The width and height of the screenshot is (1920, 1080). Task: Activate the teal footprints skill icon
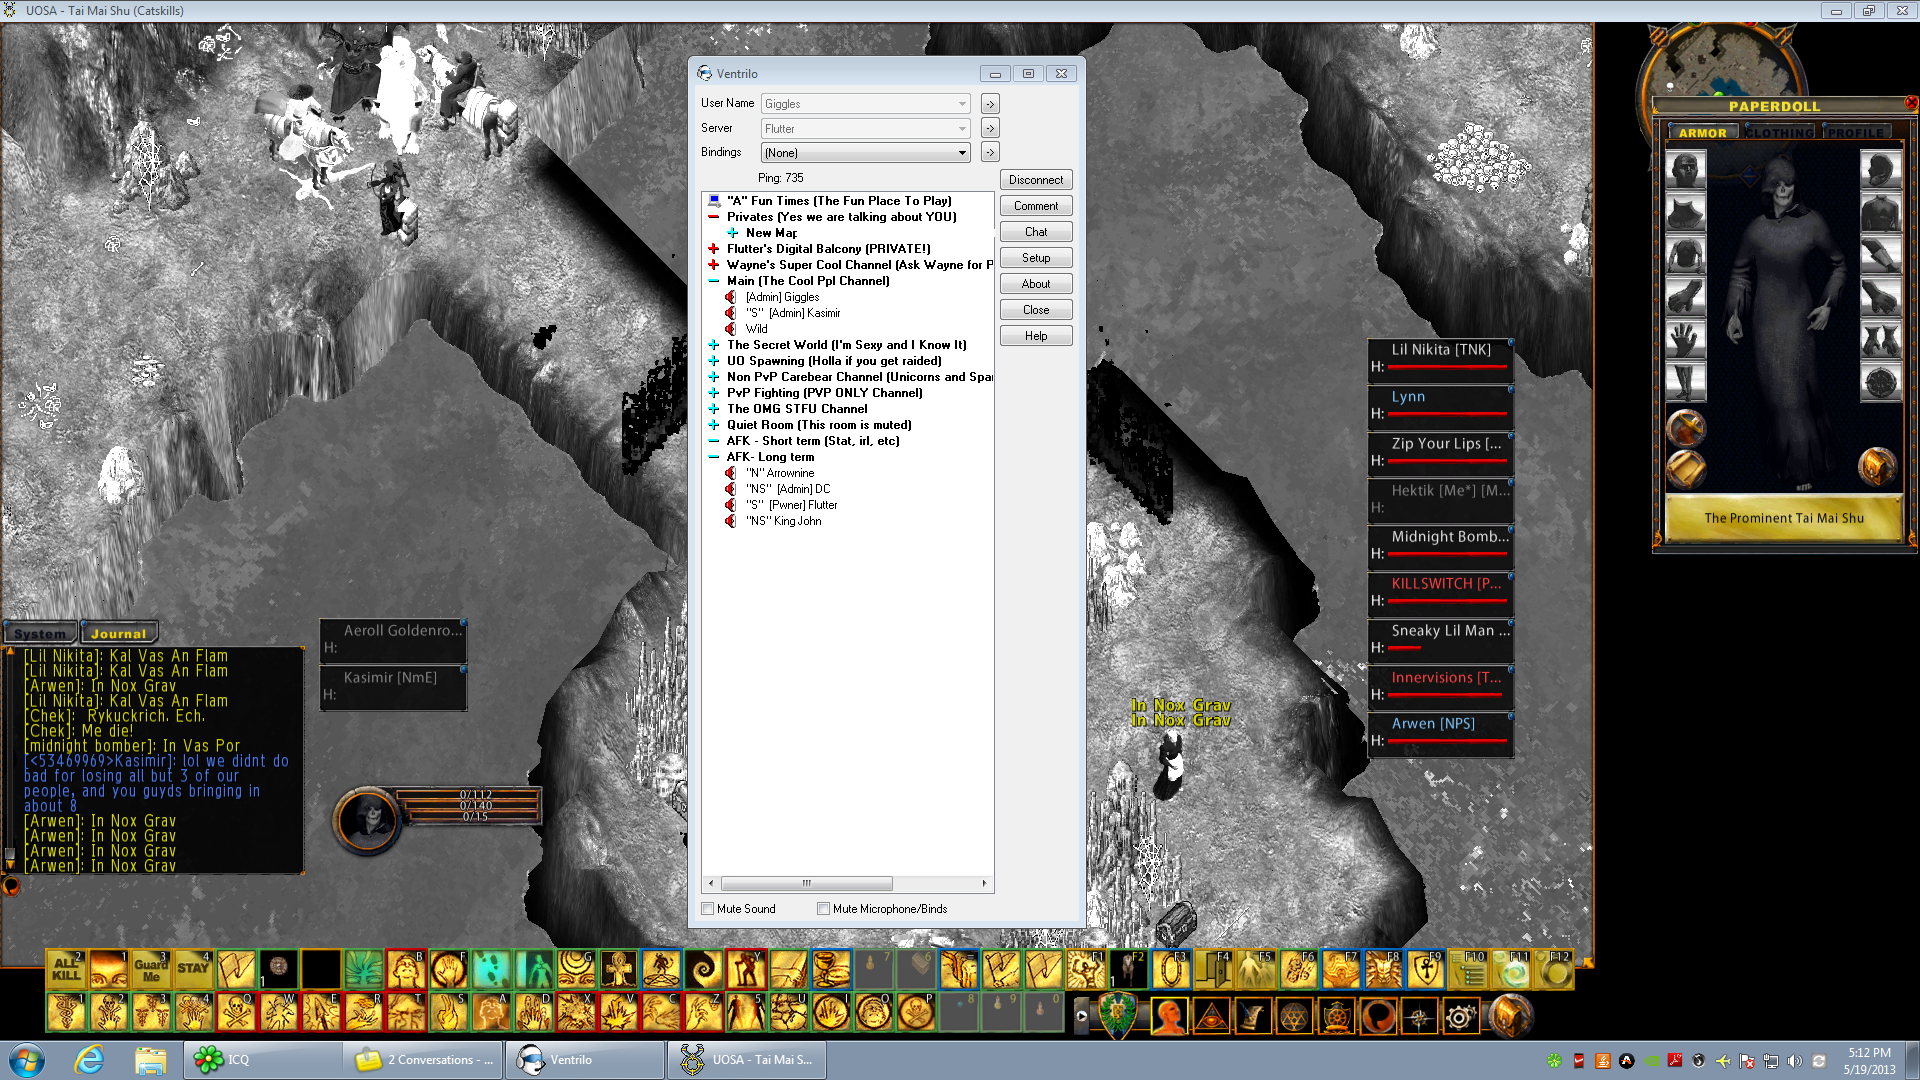[x=491, y=970]
